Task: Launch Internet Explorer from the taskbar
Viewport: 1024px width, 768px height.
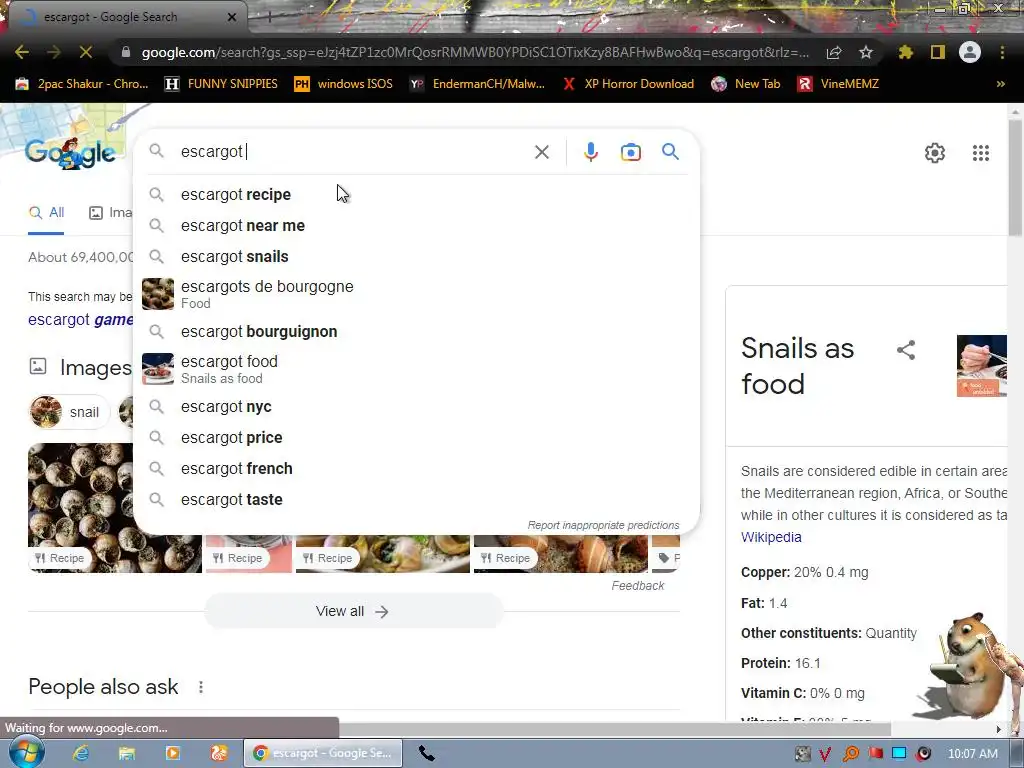Action: click(x=80, y=753)
